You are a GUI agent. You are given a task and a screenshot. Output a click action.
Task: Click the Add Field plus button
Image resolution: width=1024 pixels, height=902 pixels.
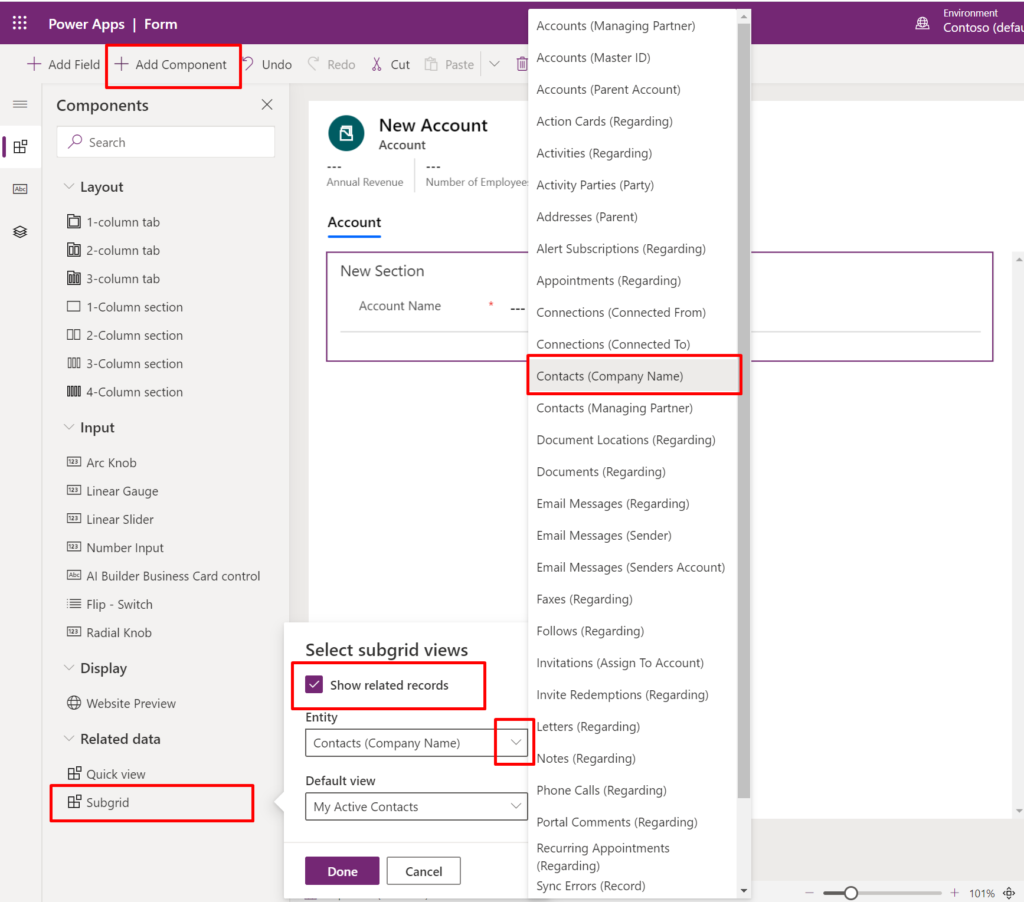click(x=63, y=64)
